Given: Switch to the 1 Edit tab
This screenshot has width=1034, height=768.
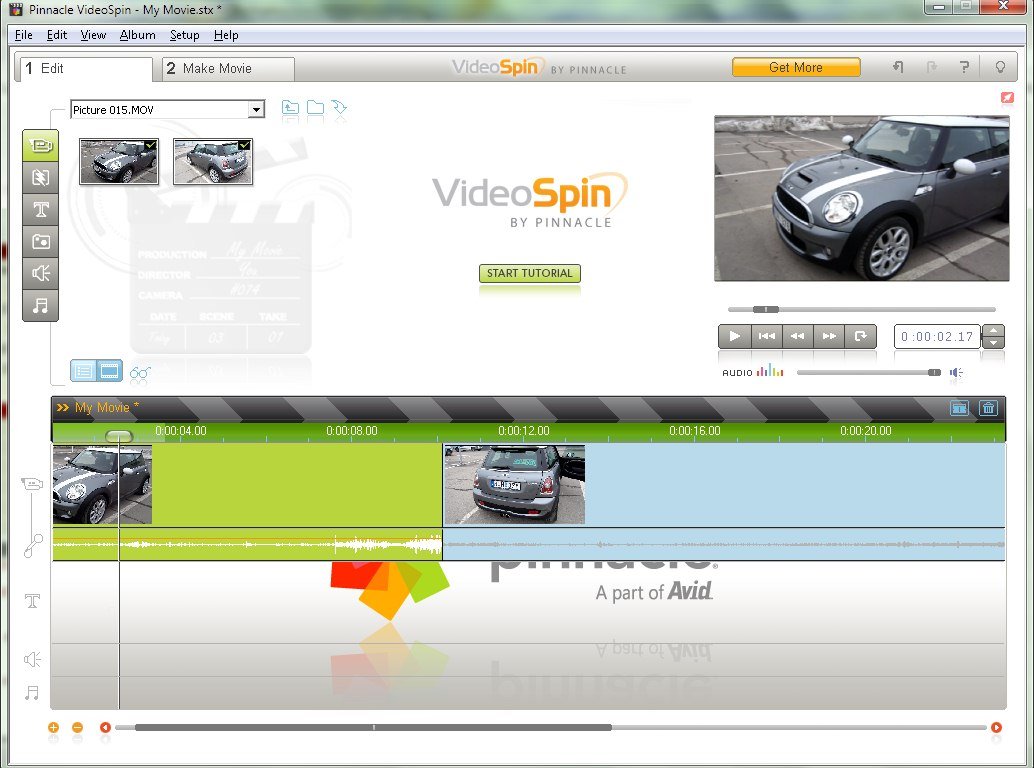Looking at the screenshot, I should click(x=84, y=69).
